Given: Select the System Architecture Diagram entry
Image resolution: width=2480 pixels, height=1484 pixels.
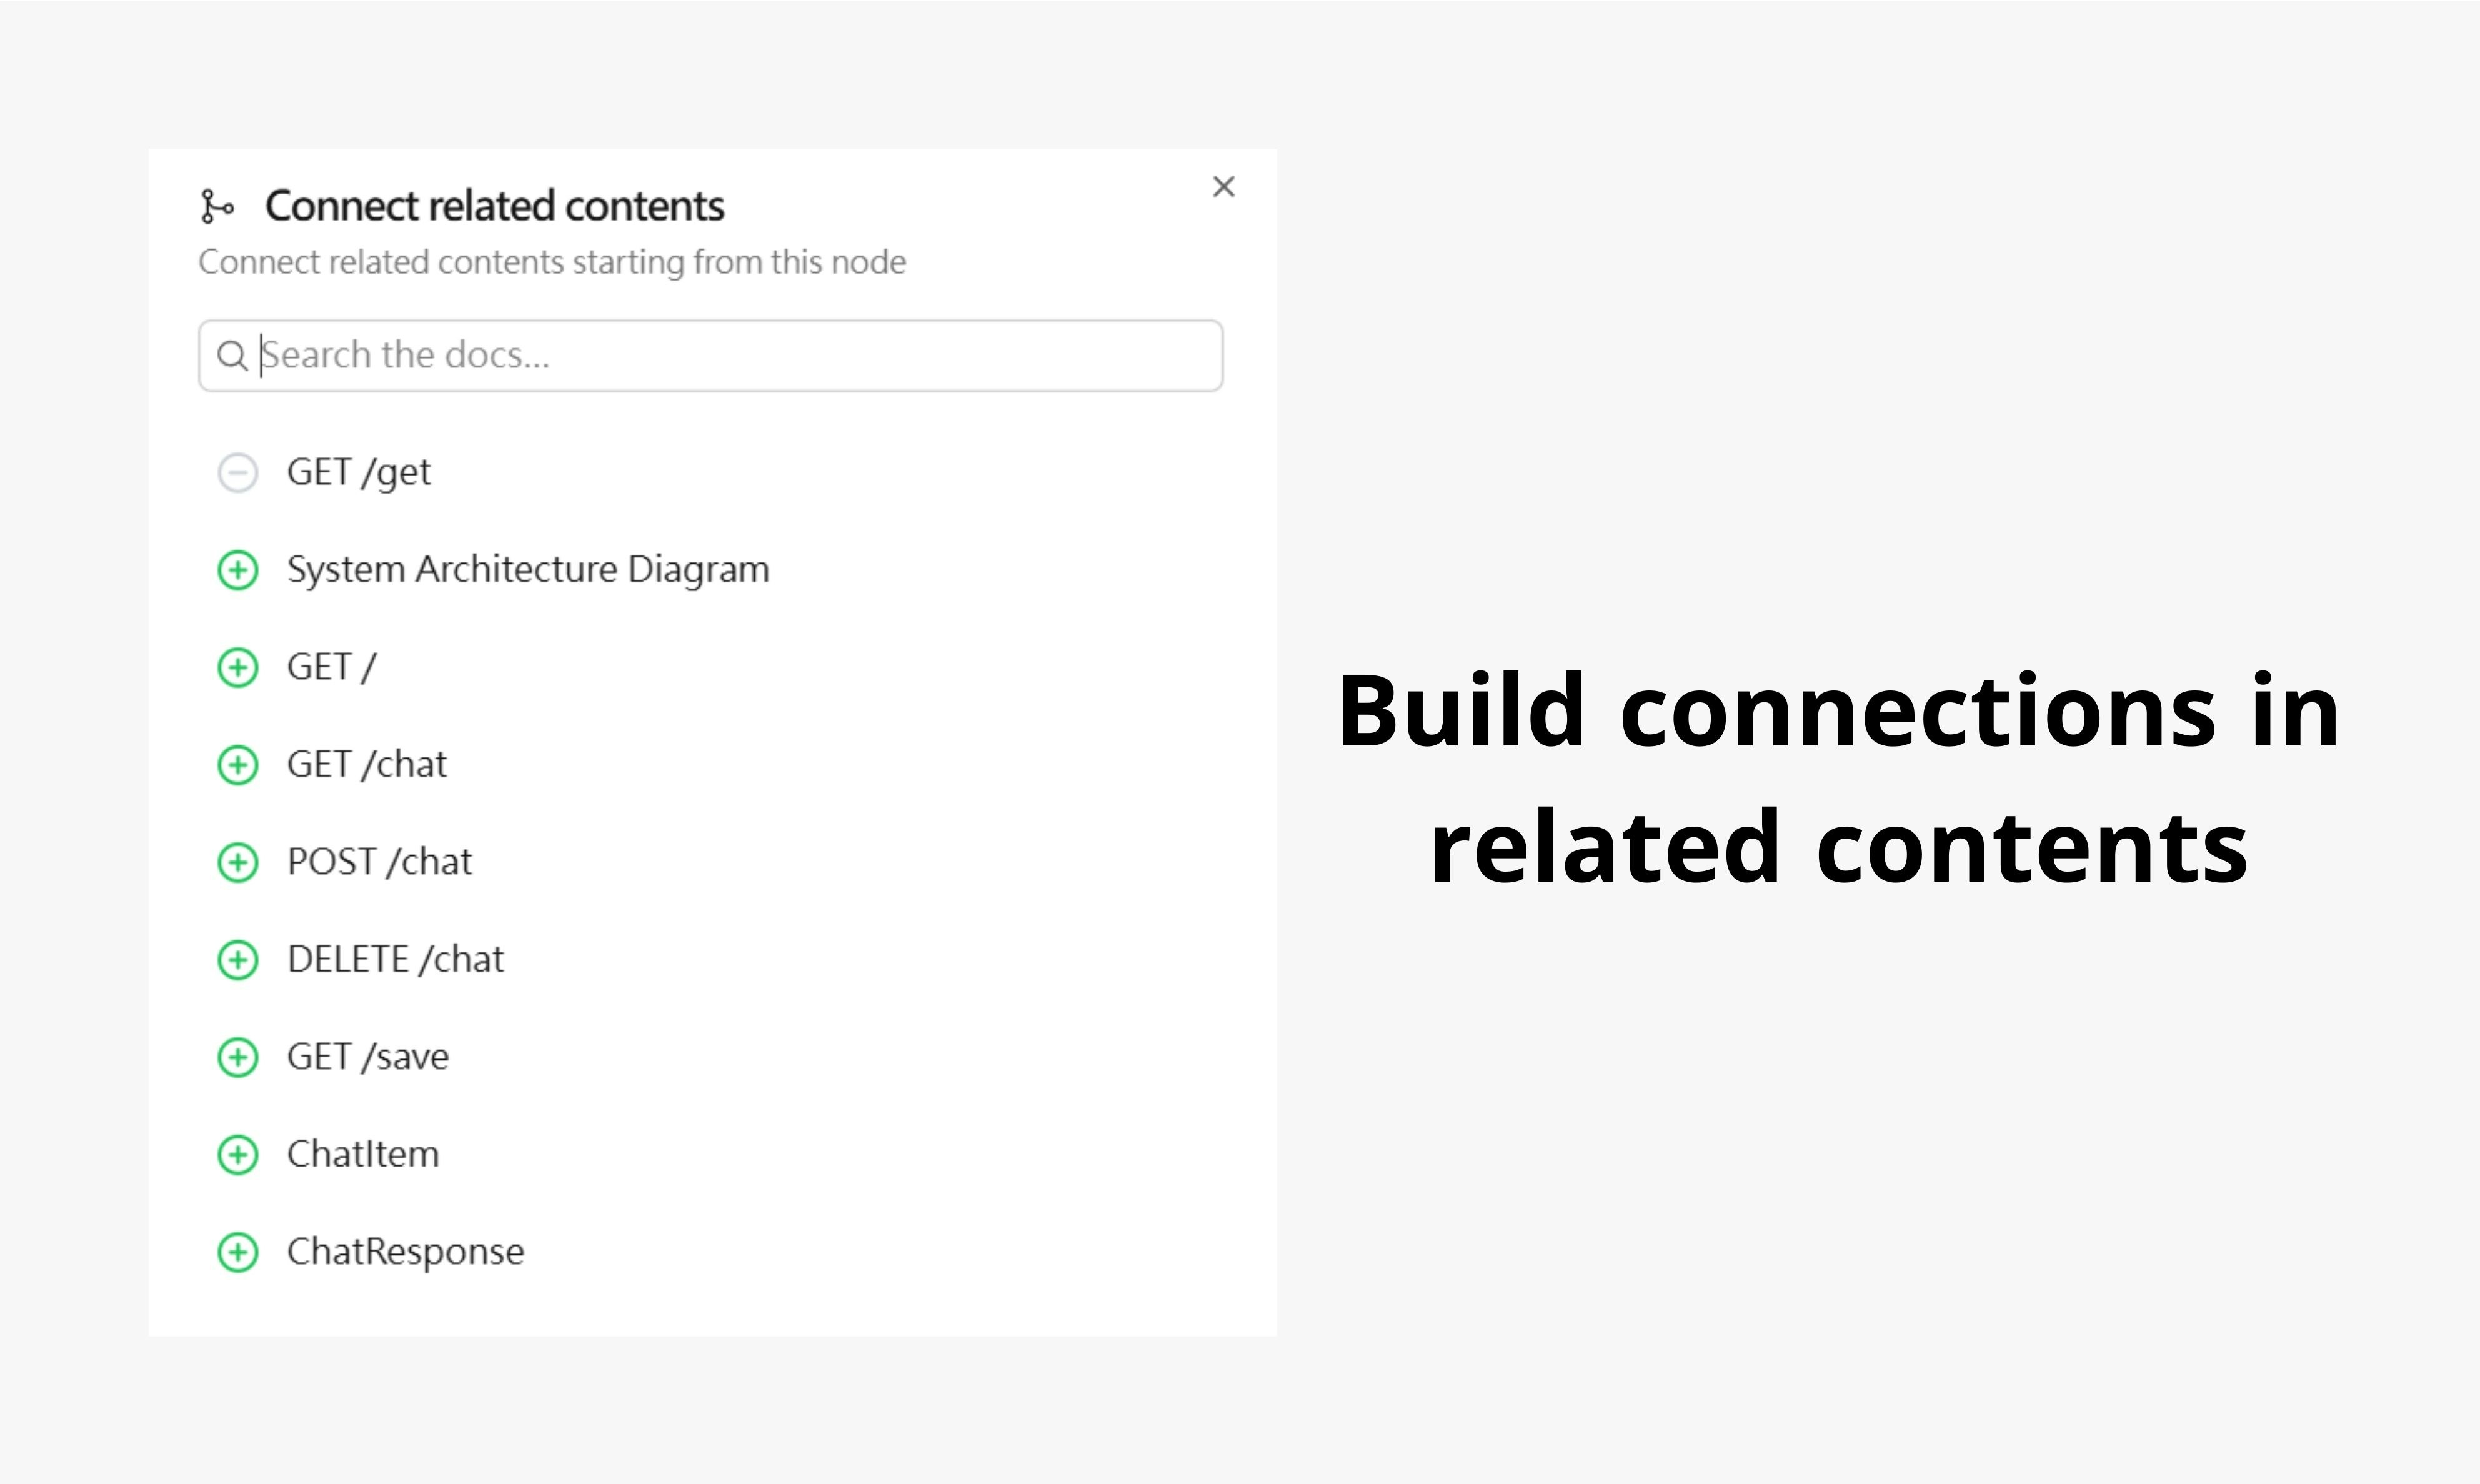Looking at the screenshot, I should [528, 569].
